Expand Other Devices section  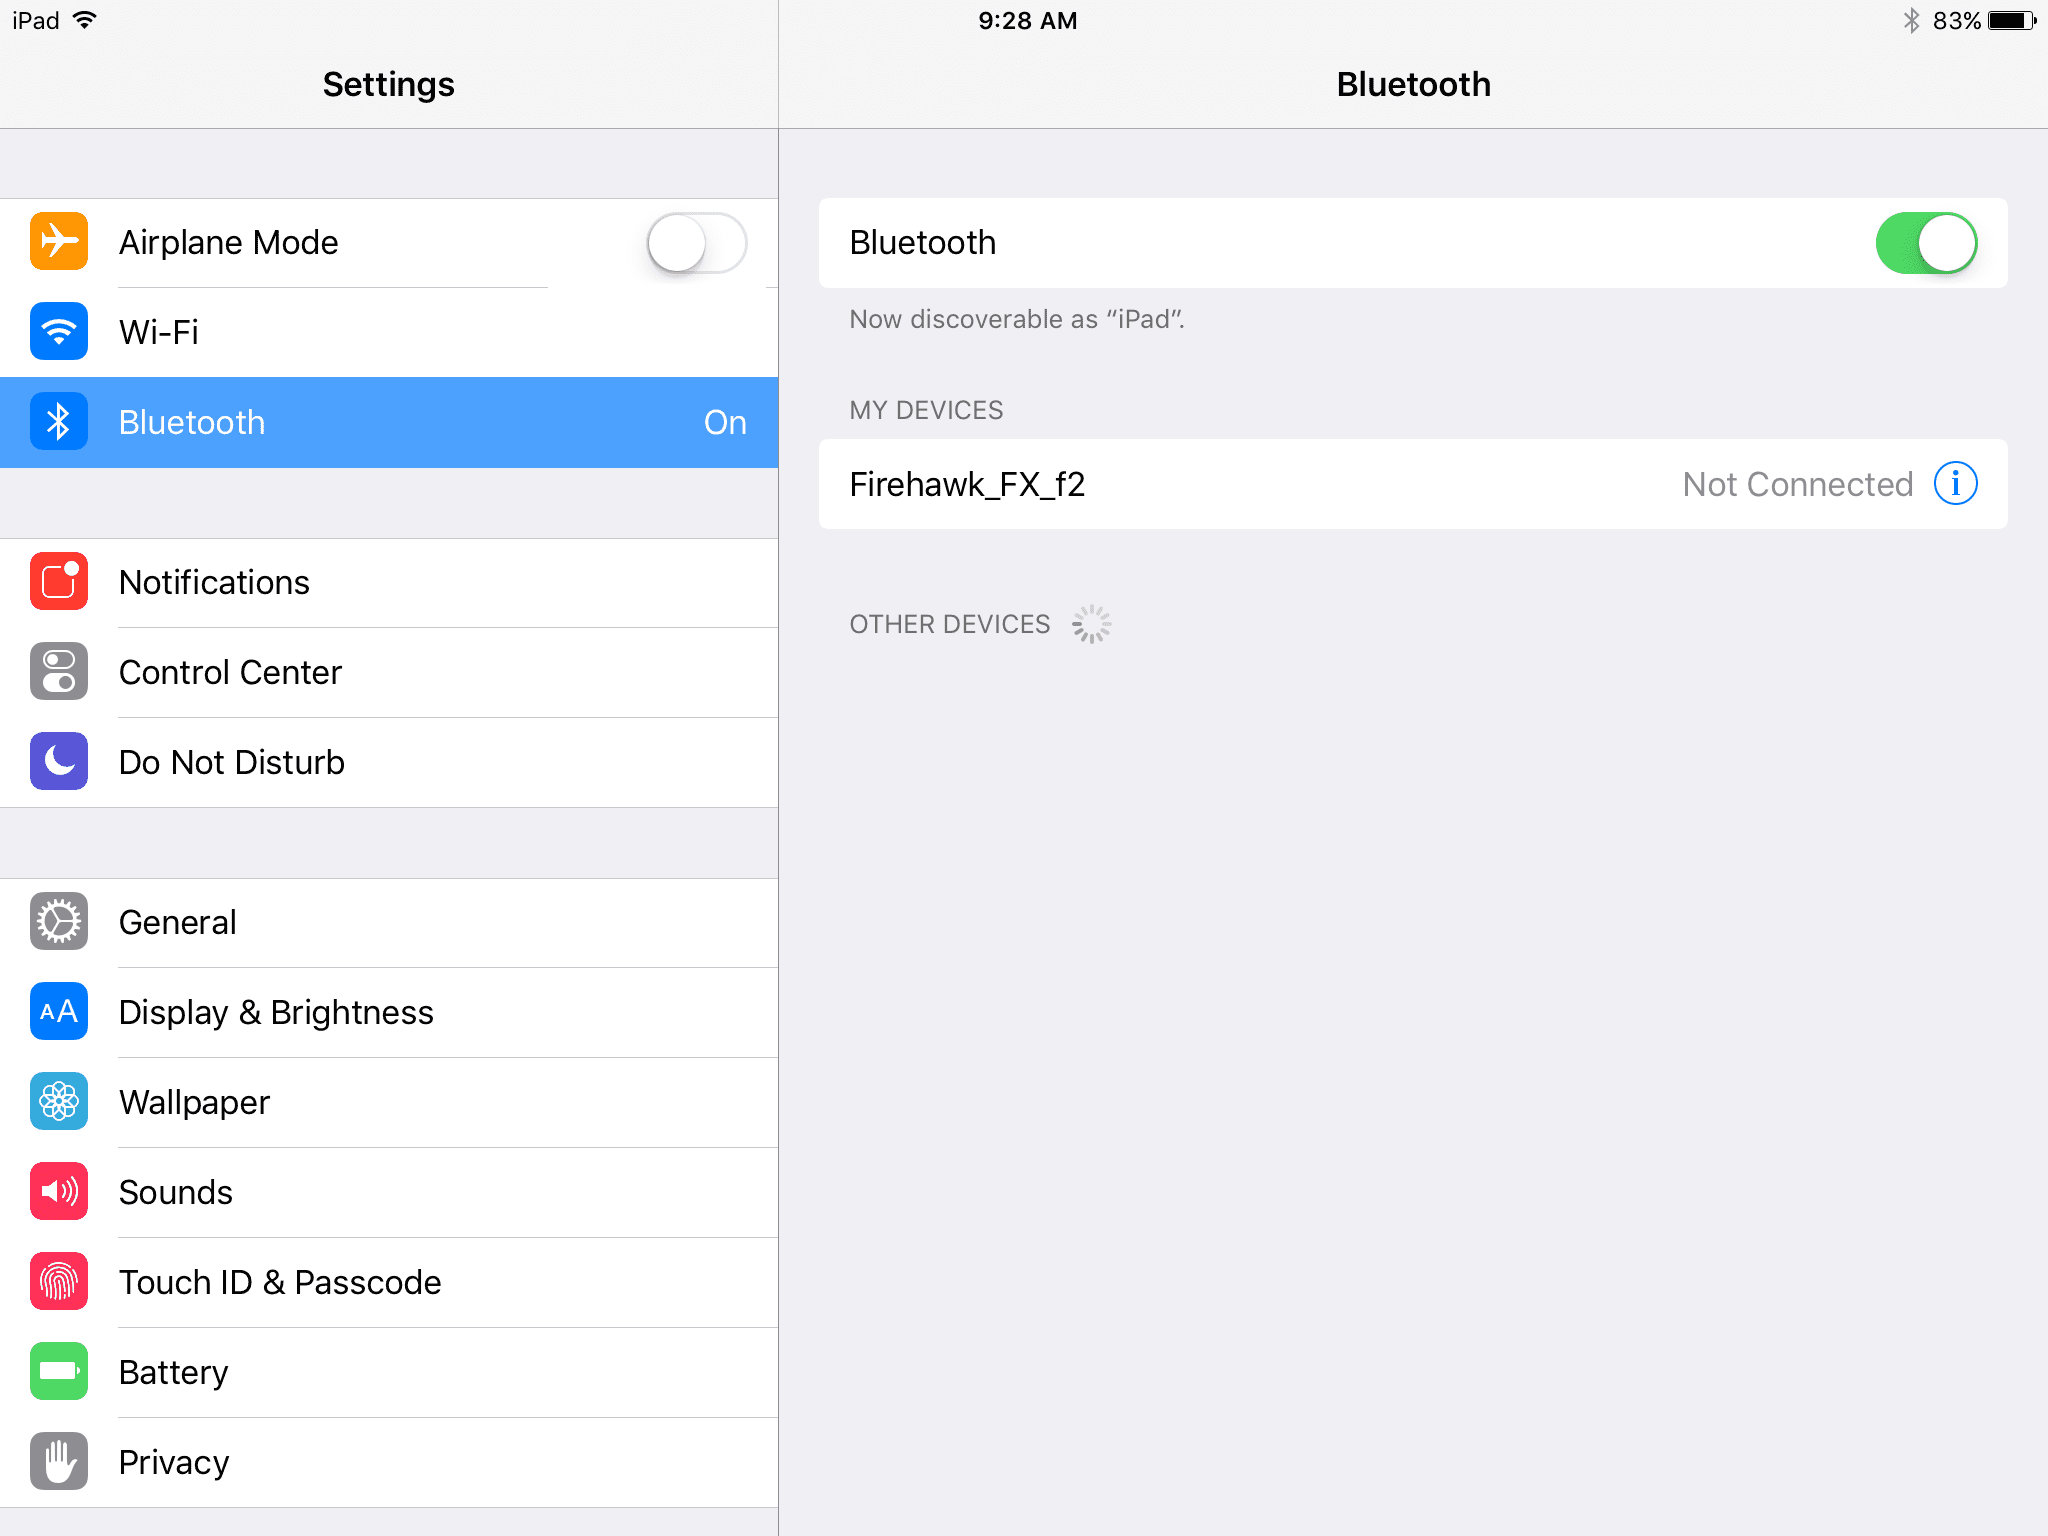point(950,624)
